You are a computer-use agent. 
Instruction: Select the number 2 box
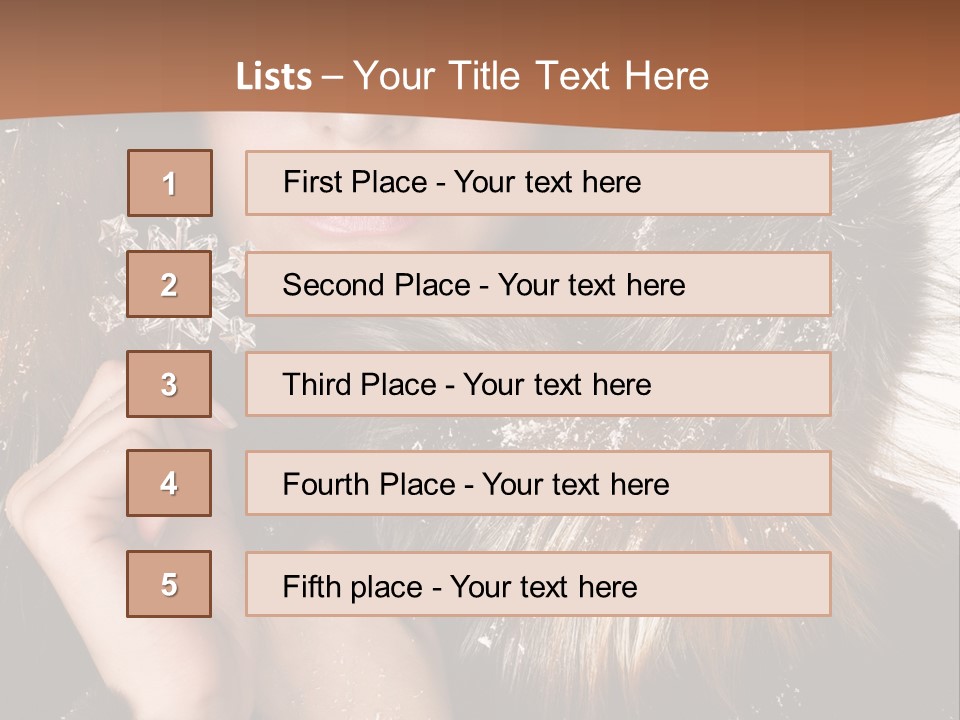(169, 284)
